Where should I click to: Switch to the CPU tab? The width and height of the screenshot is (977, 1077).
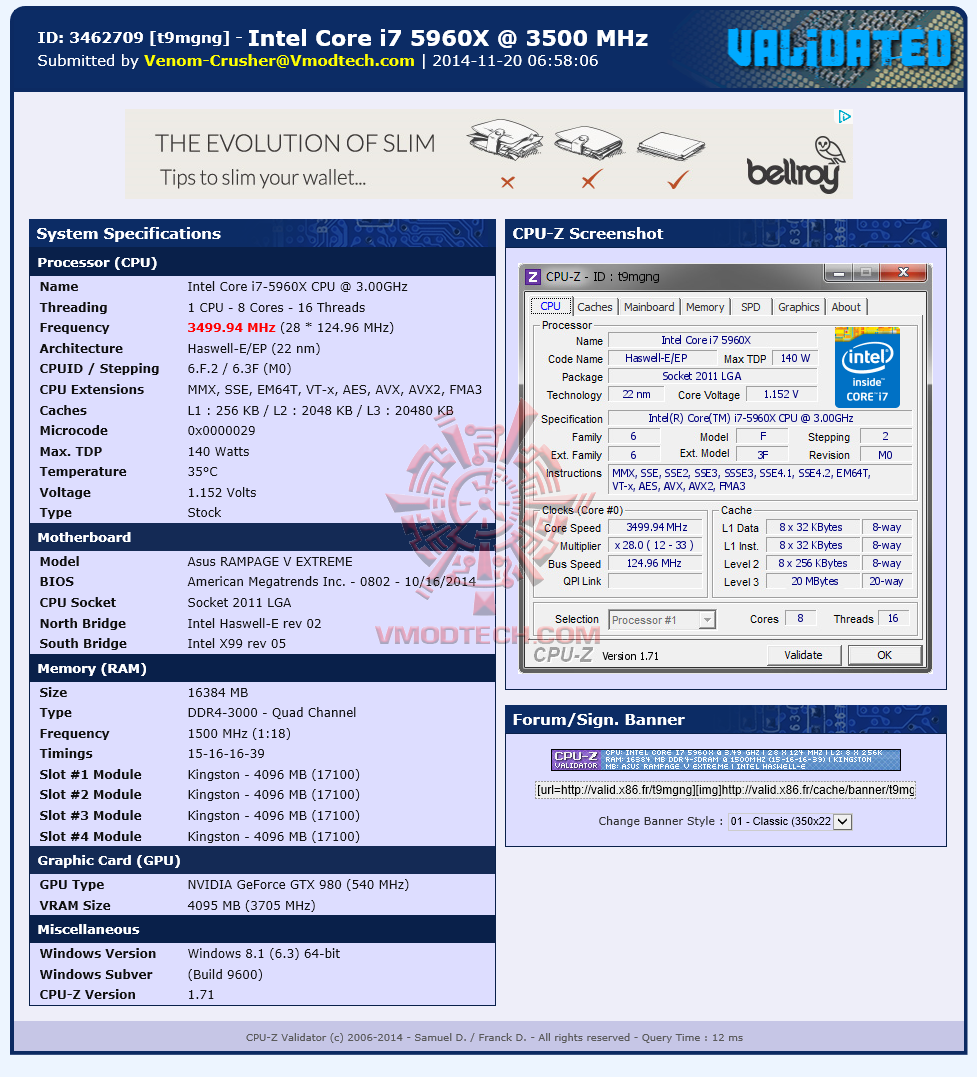coord(550,306)
